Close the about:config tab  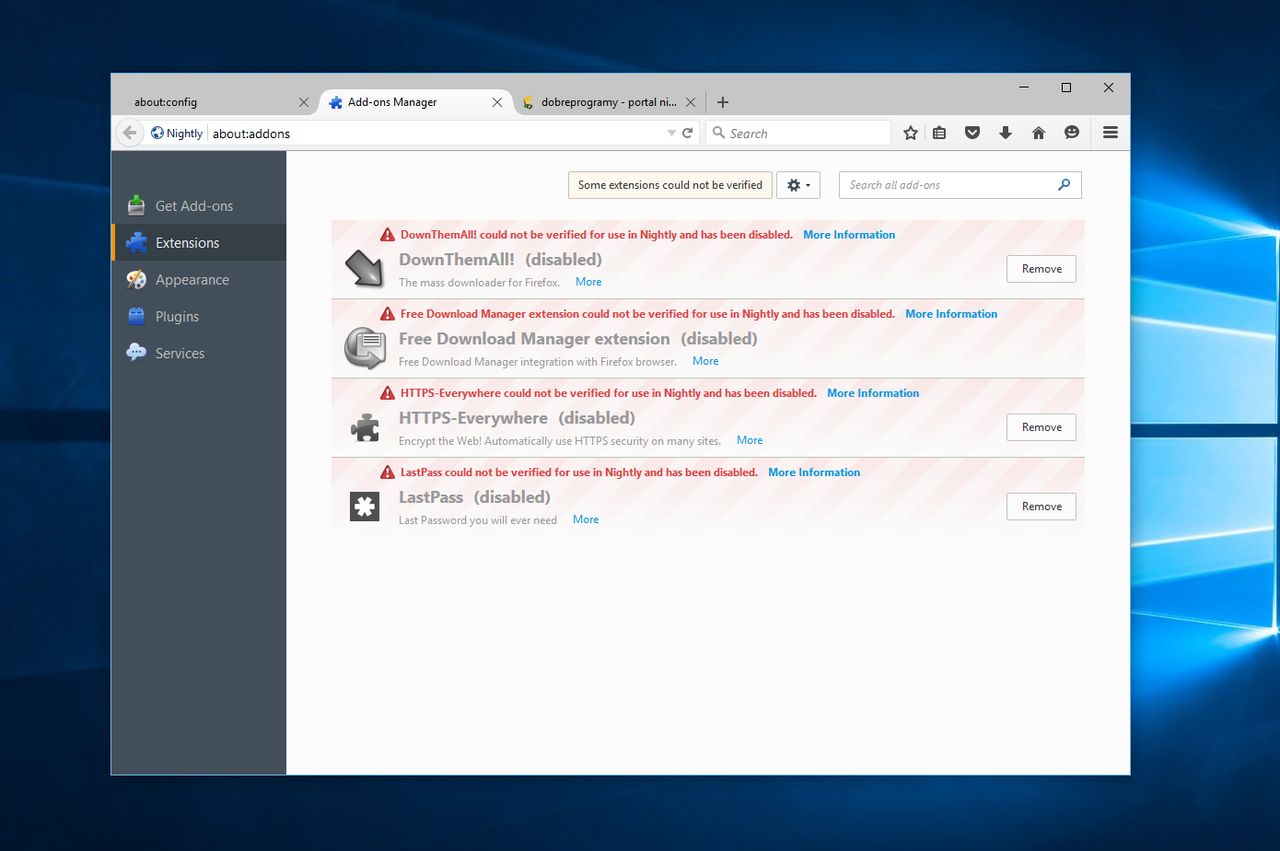(x=304, y=102)
